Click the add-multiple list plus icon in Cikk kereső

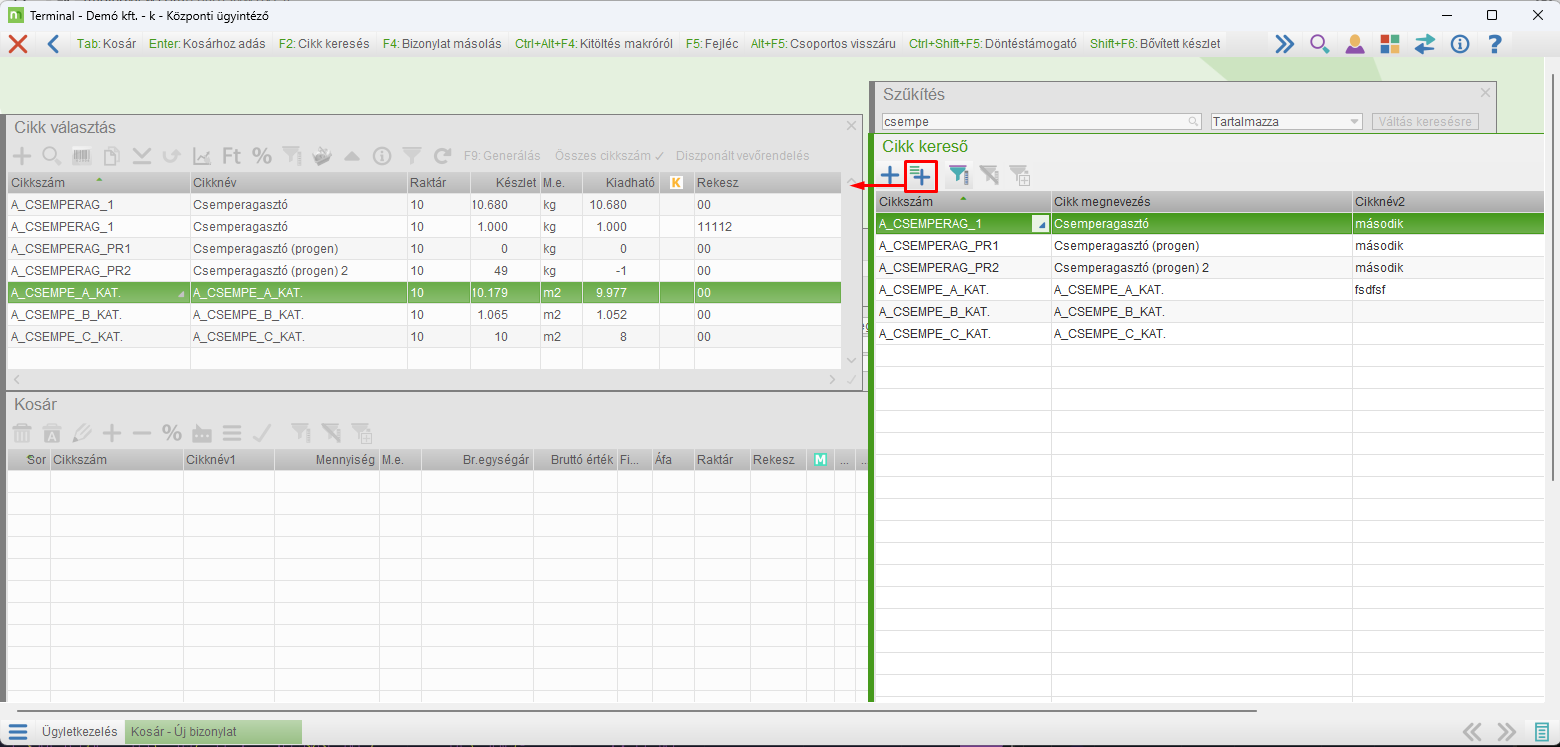pos(920,176)
